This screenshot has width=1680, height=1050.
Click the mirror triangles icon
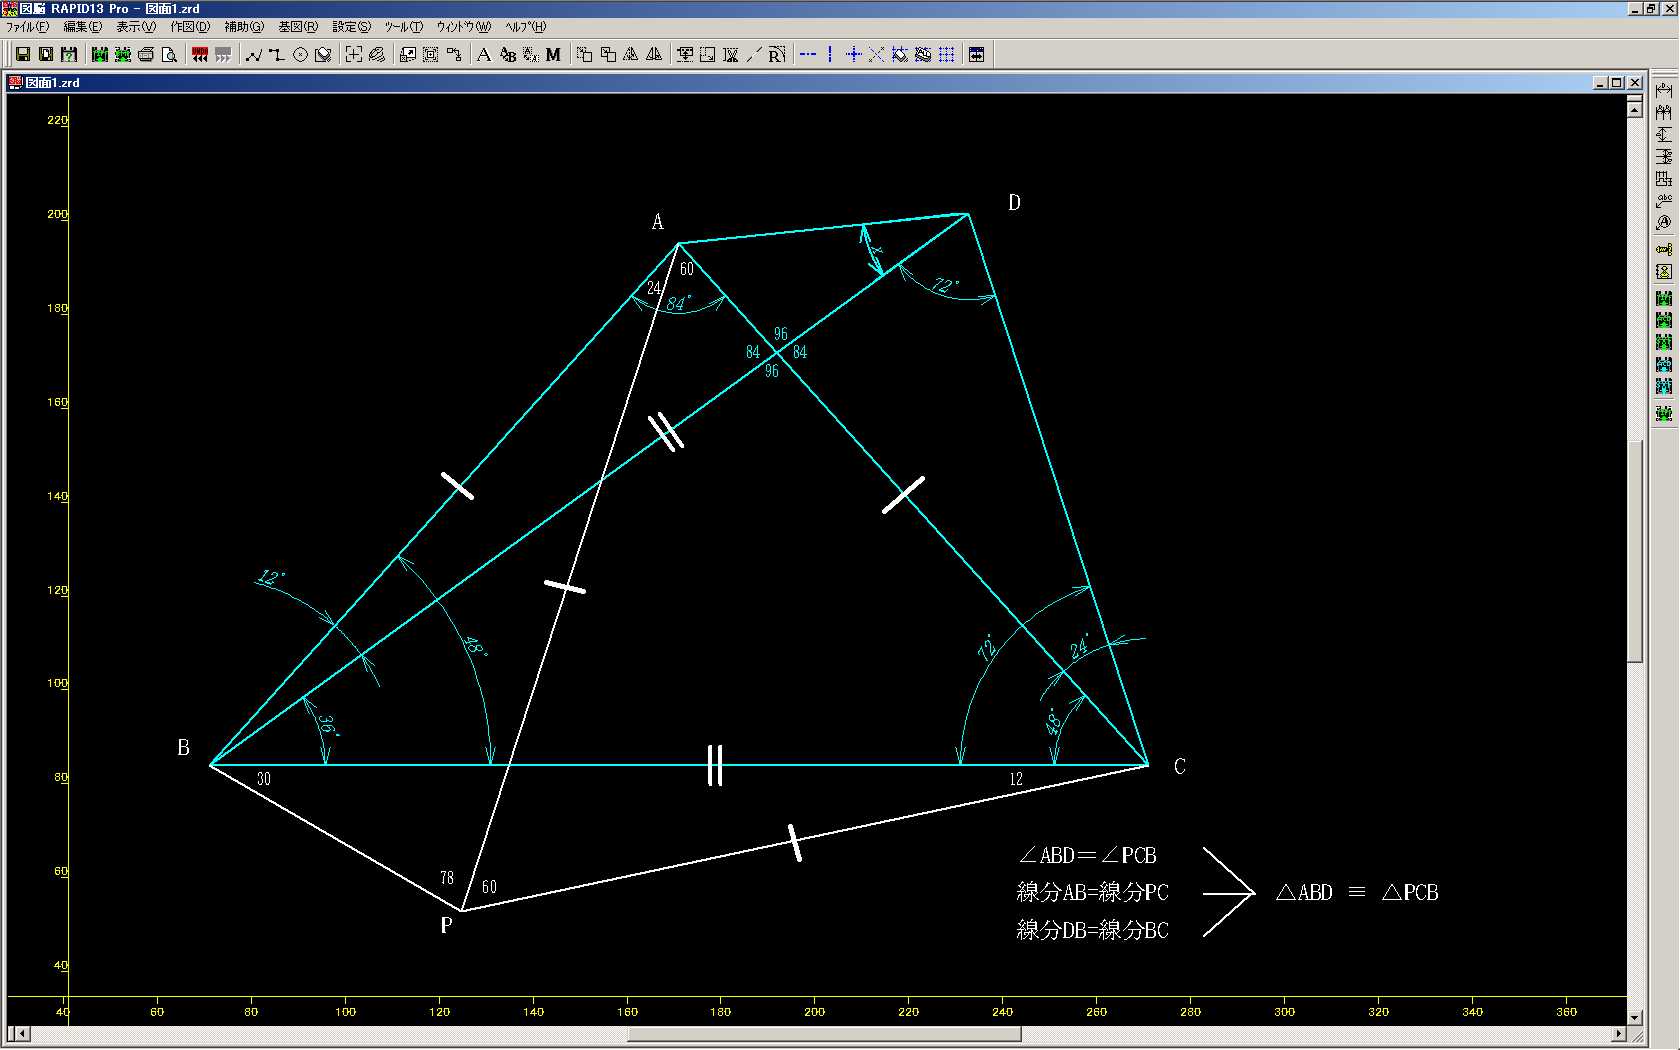pos(654,54)
